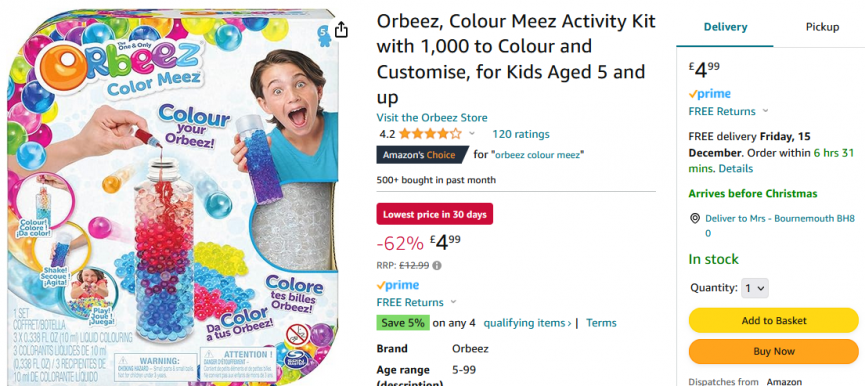Open the 120 ratings link
This screenshot has height=386, width=865.
tap(521, 134)
